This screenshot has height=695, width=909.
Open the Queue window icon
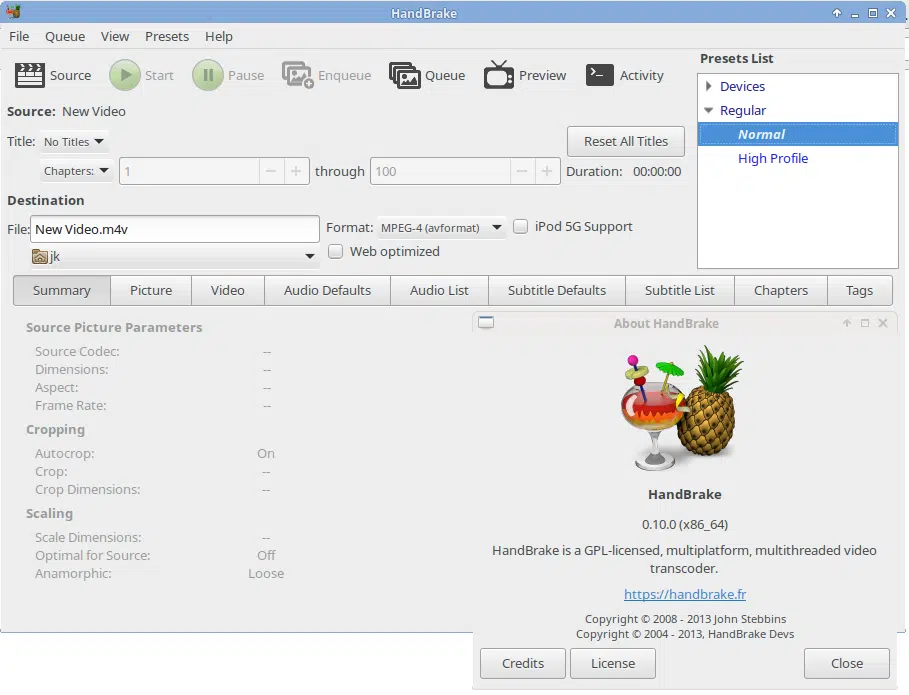click(x=404, y=75)
